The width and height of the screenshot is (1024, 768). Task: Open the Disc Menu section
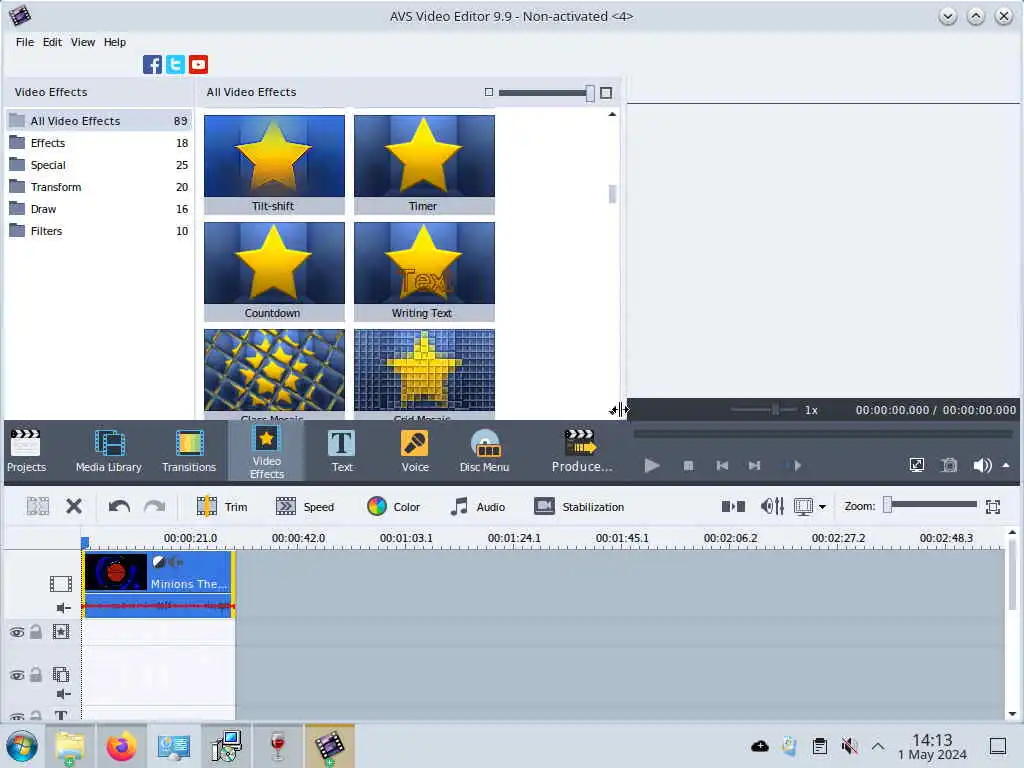click(484, 451)
